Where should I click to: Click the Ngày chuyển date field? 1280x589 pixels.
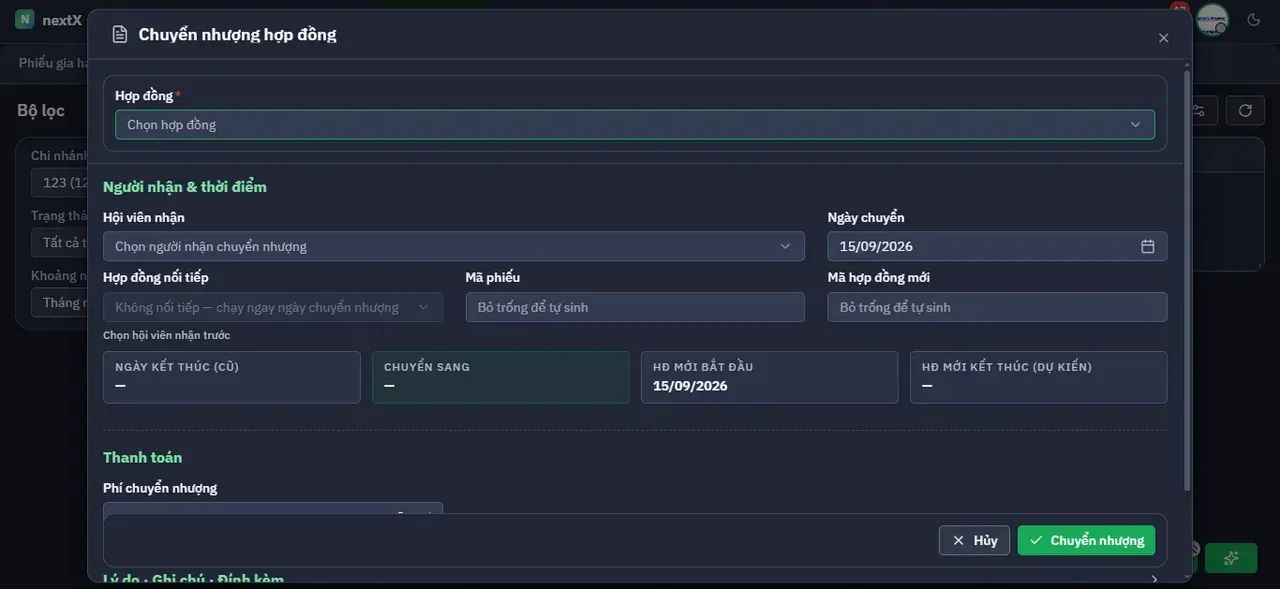tap(997, 246)
